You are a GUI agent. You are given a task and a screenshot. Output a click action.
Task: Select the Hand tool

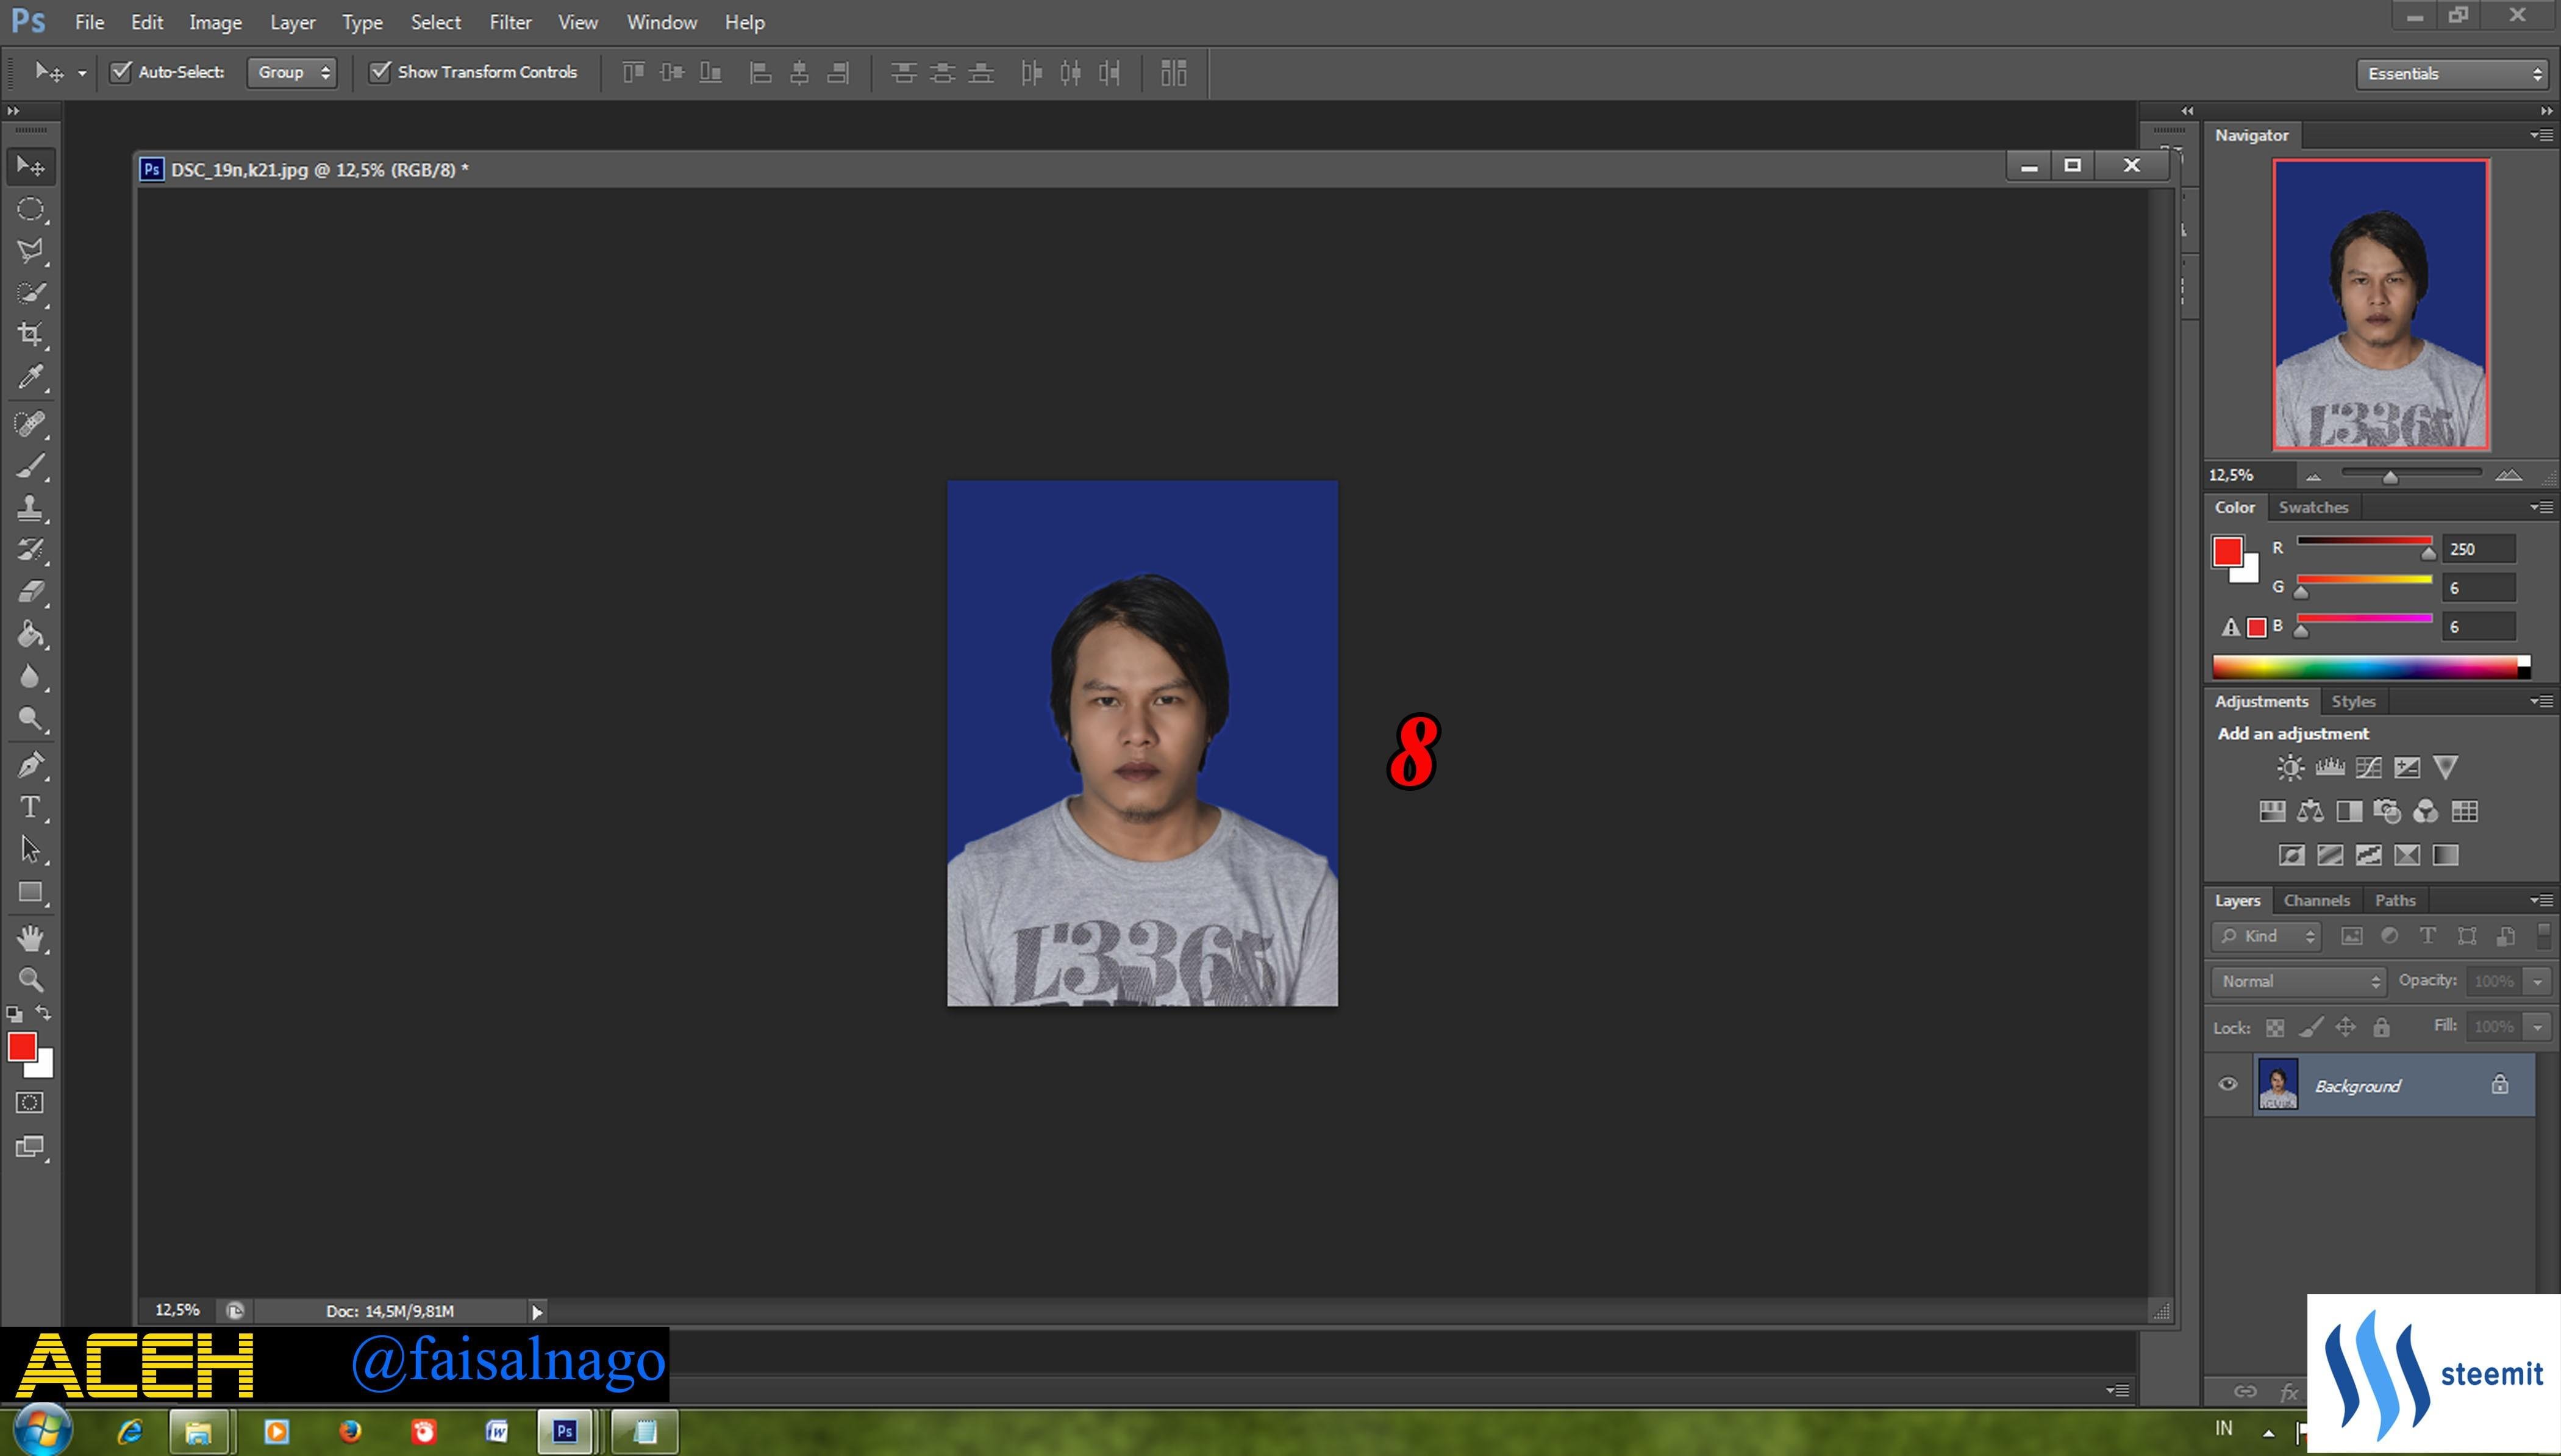click(x=30, y=938)
